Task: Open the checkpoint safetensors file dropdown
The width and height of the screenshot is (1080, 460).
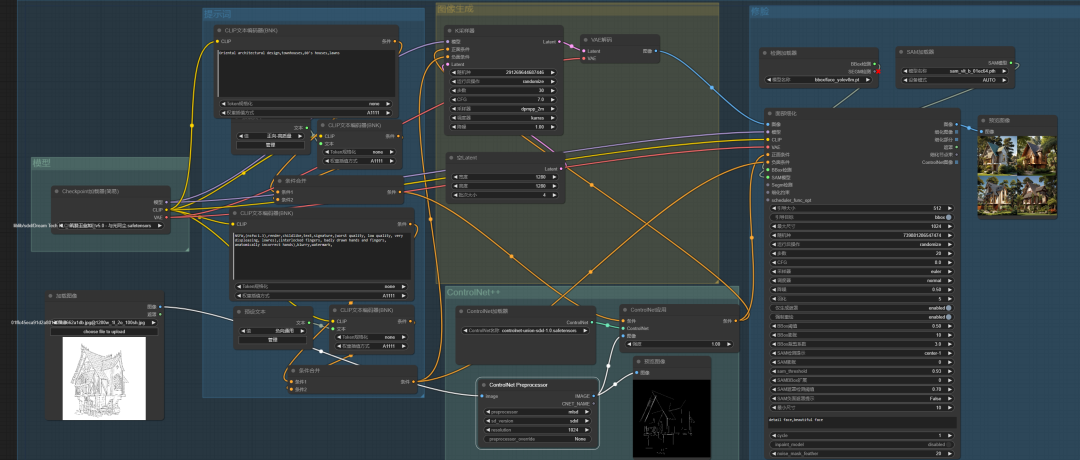Action: click(111, 225)
